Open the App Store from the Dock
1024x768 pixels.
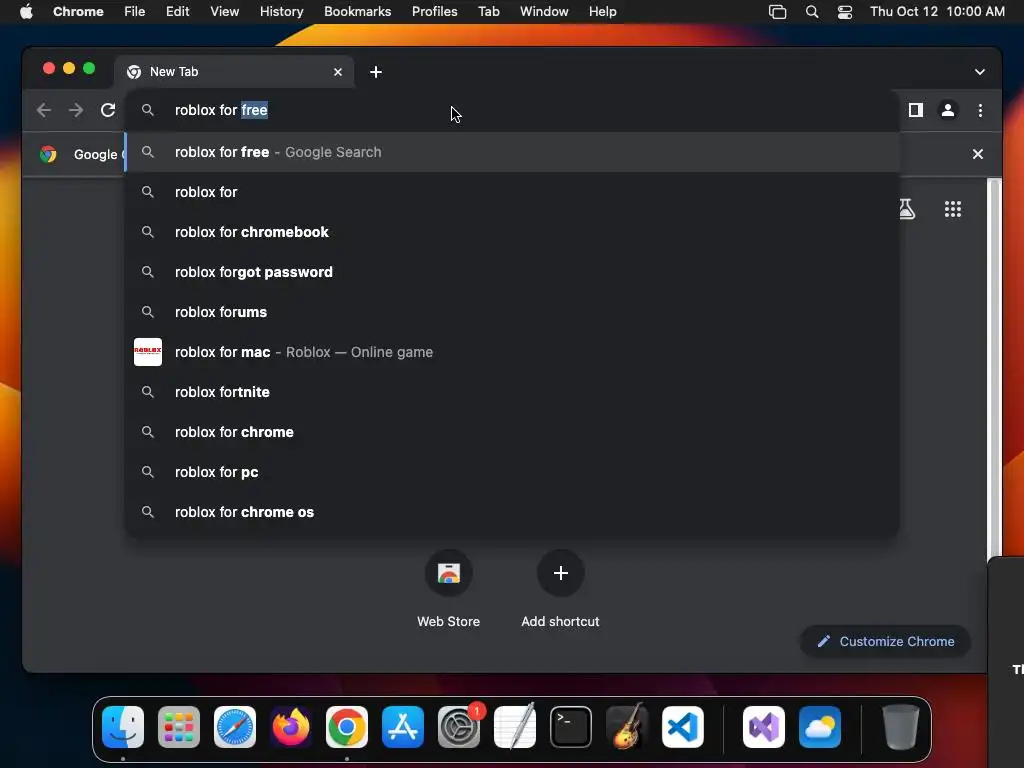pos(403,727)
